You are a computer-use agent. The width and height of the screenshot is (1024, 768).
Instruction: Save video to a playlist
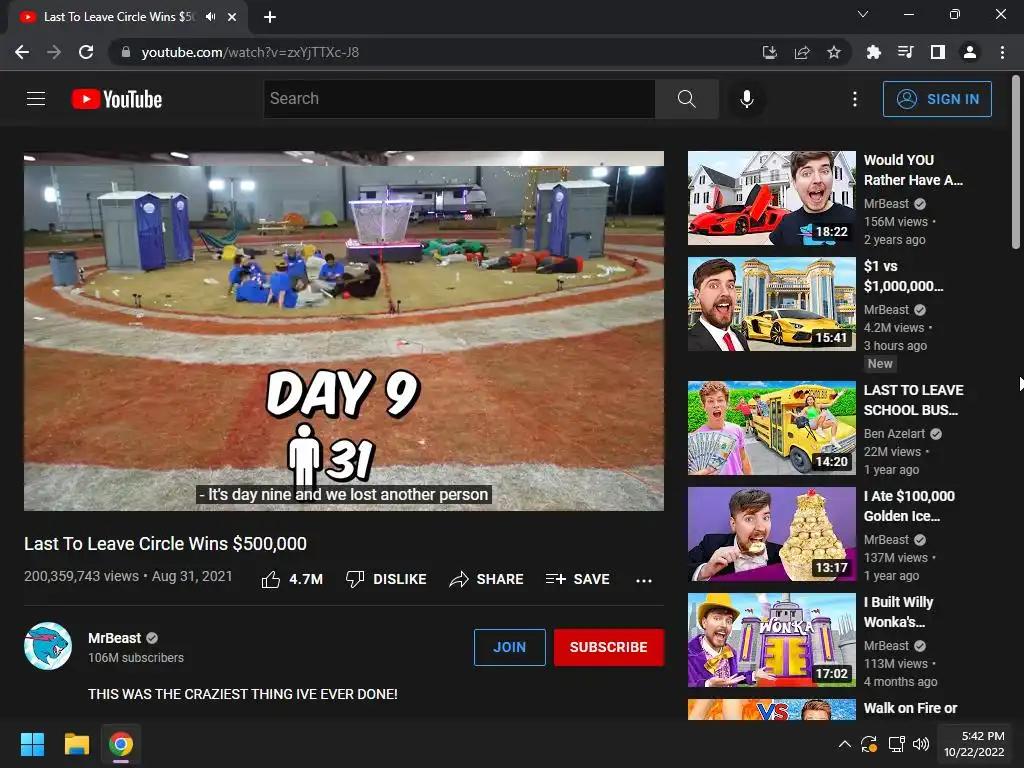tap(577, 579)
